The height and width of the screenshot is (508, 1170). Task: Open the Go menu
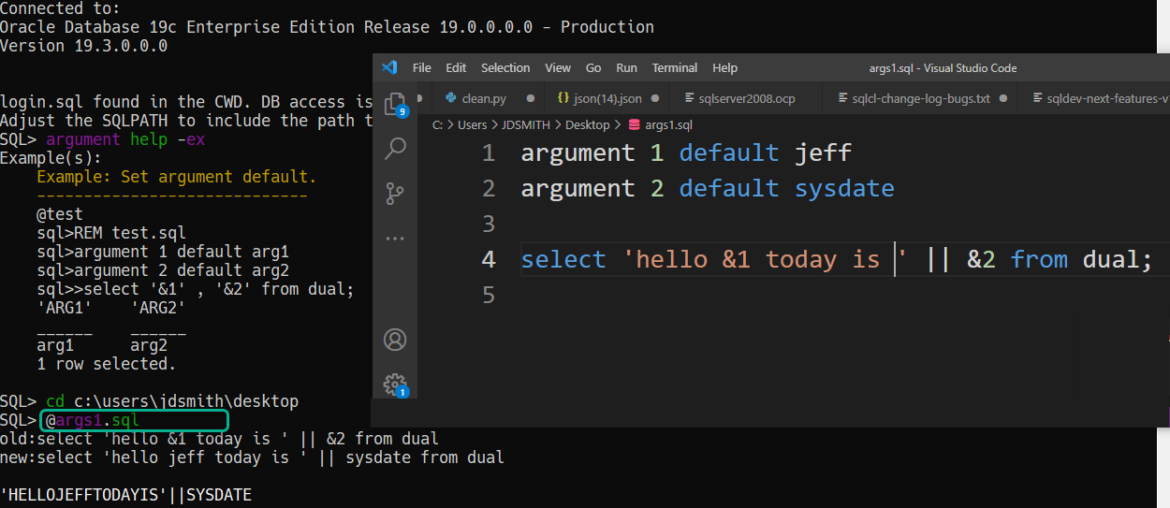coord(593,68)
